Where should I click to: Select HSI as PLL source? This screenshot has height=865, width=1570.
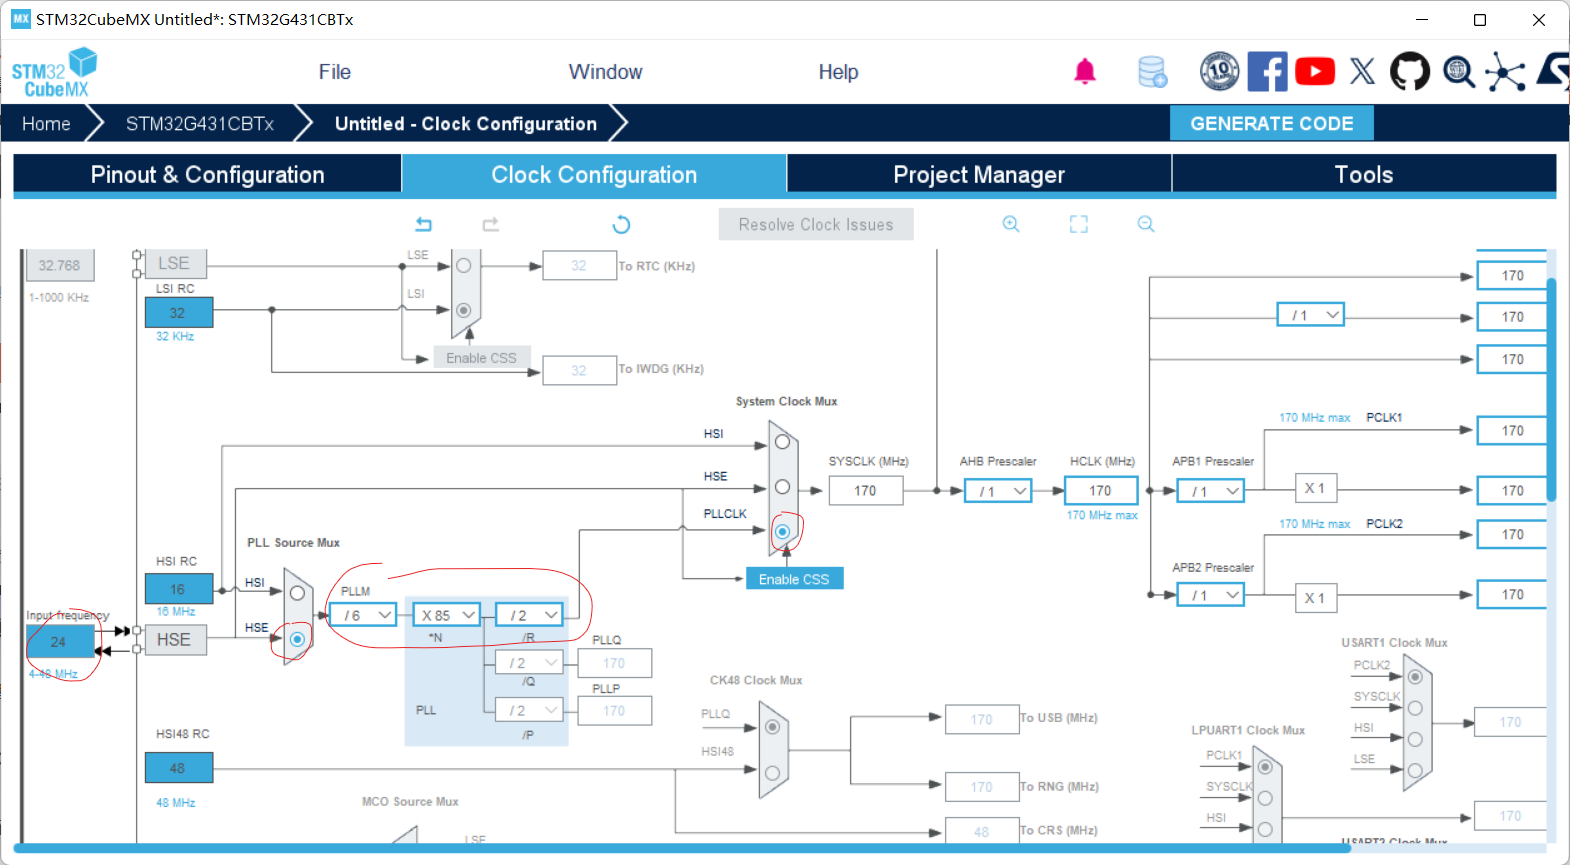pyautogui.click(x=297, y=593)
